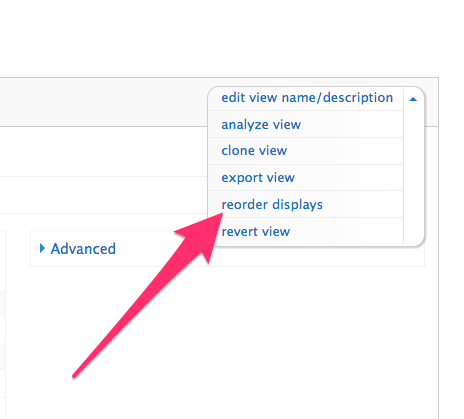Click the word "clone" in the dropdown list

(238, 151)
